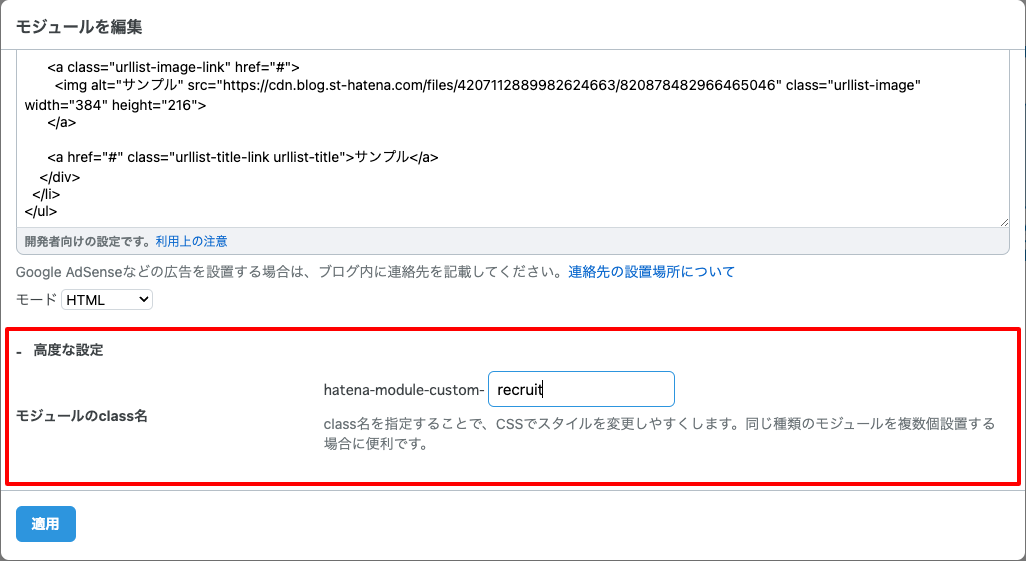Collapse the 高度な設定 section
The width and height of the screenshot is (1026, 561).
tap(62, 350)
